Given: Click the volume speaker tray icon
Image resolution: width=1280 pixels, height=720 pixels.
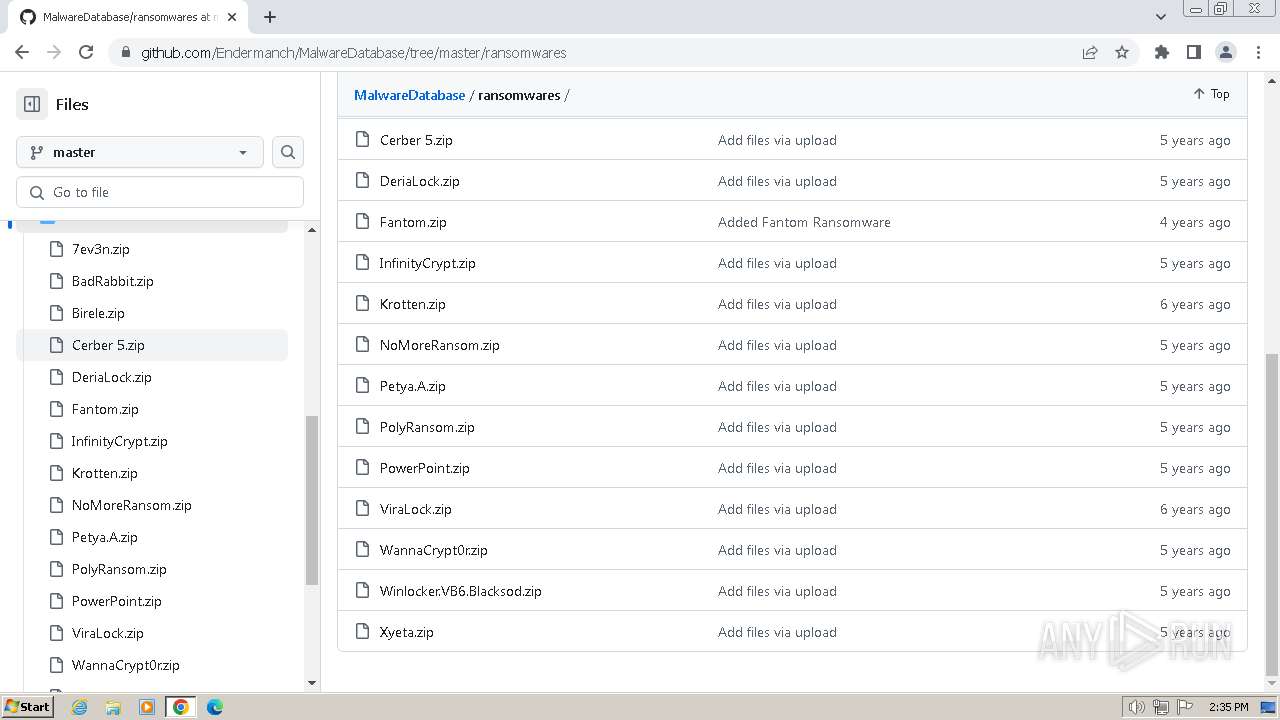Looking at the screenshot, I should click(x=1136, y=707).
